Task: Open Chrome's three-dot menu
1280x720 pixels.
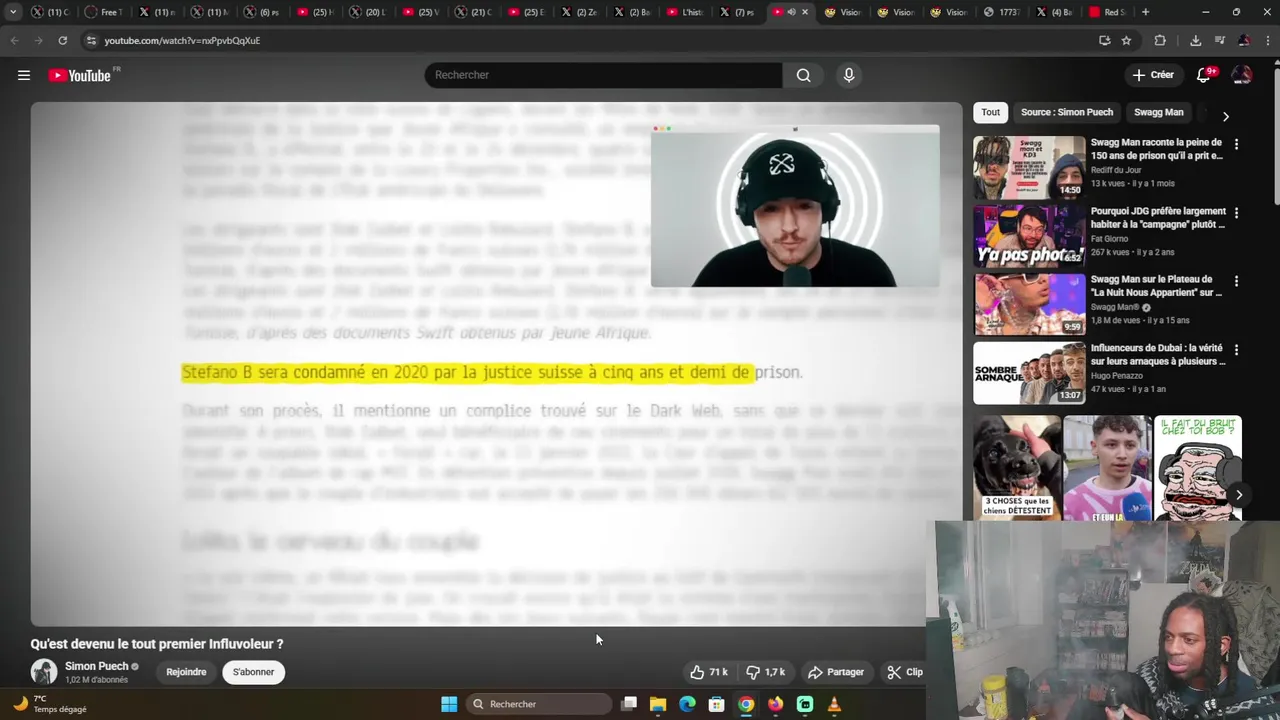Action: pos(1267,40)
